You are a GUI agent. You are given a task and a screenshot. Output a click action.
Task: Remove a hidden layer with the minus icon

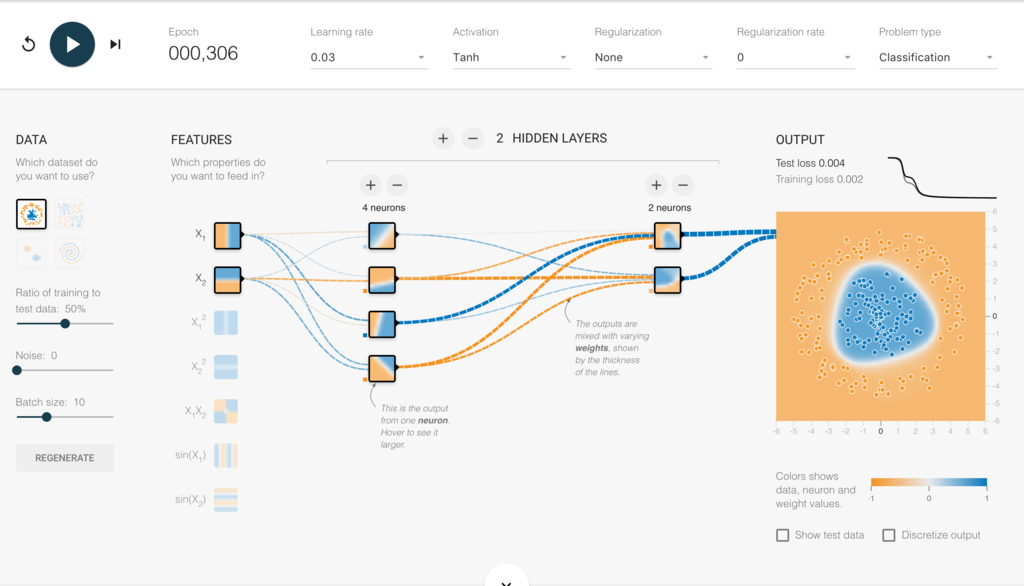473,138
